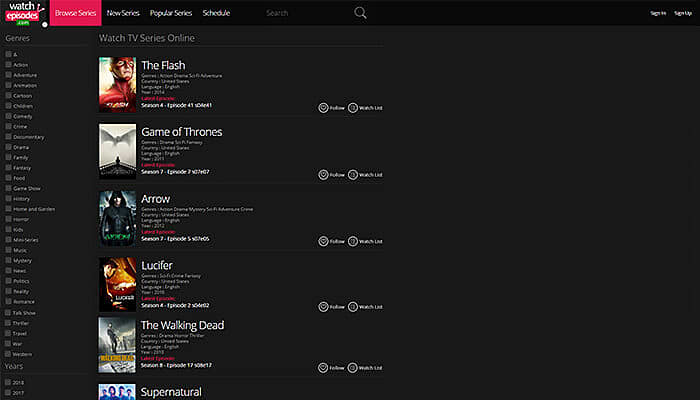Open Walking Dead Season 8 Episode 17
Screen dimensions: 700x400
(x=176, y=365)
